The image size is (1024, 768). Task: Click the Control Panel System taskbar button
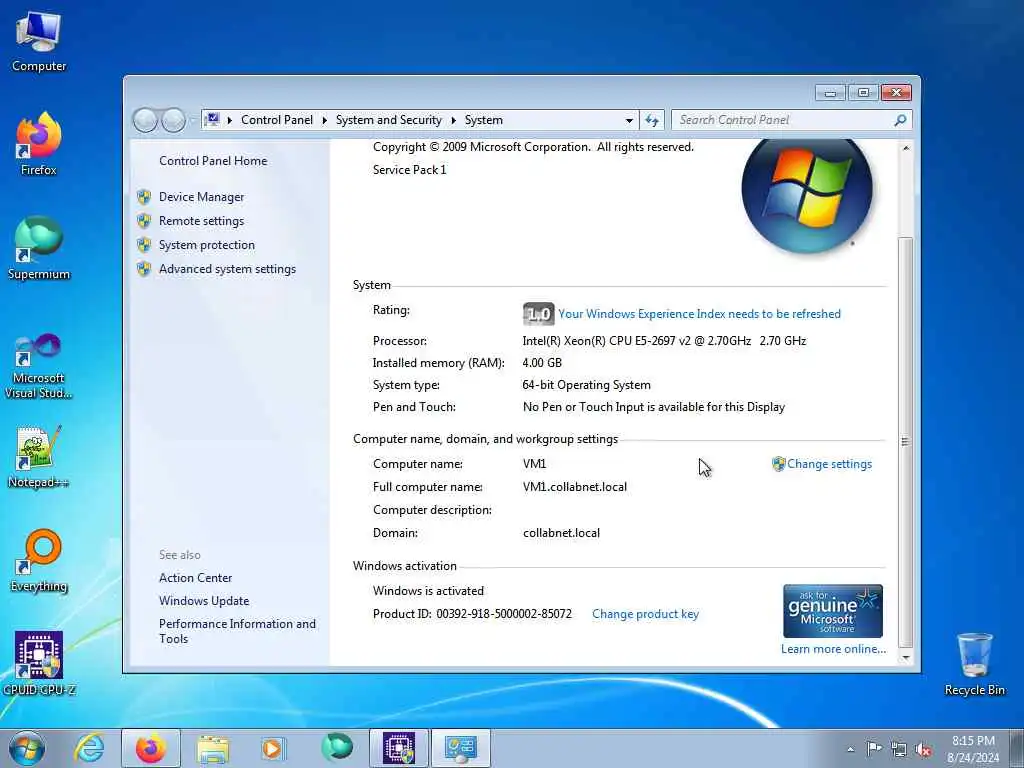click(x=460, y=748)
